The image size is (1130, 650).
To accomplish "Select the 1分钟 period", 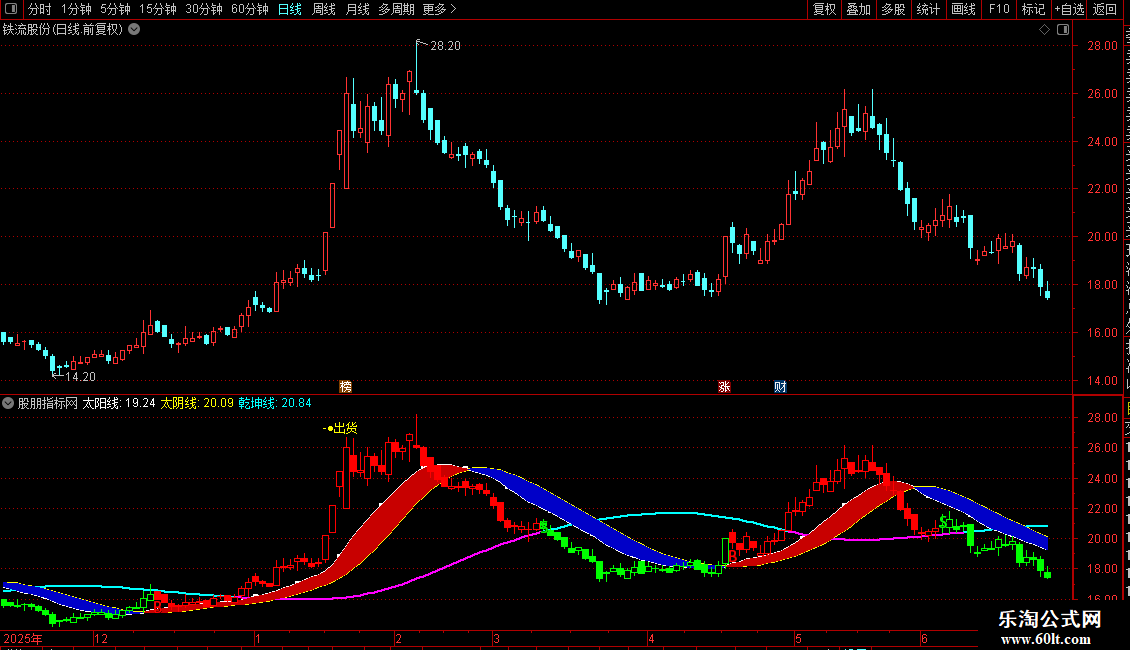I will point(76,9).
